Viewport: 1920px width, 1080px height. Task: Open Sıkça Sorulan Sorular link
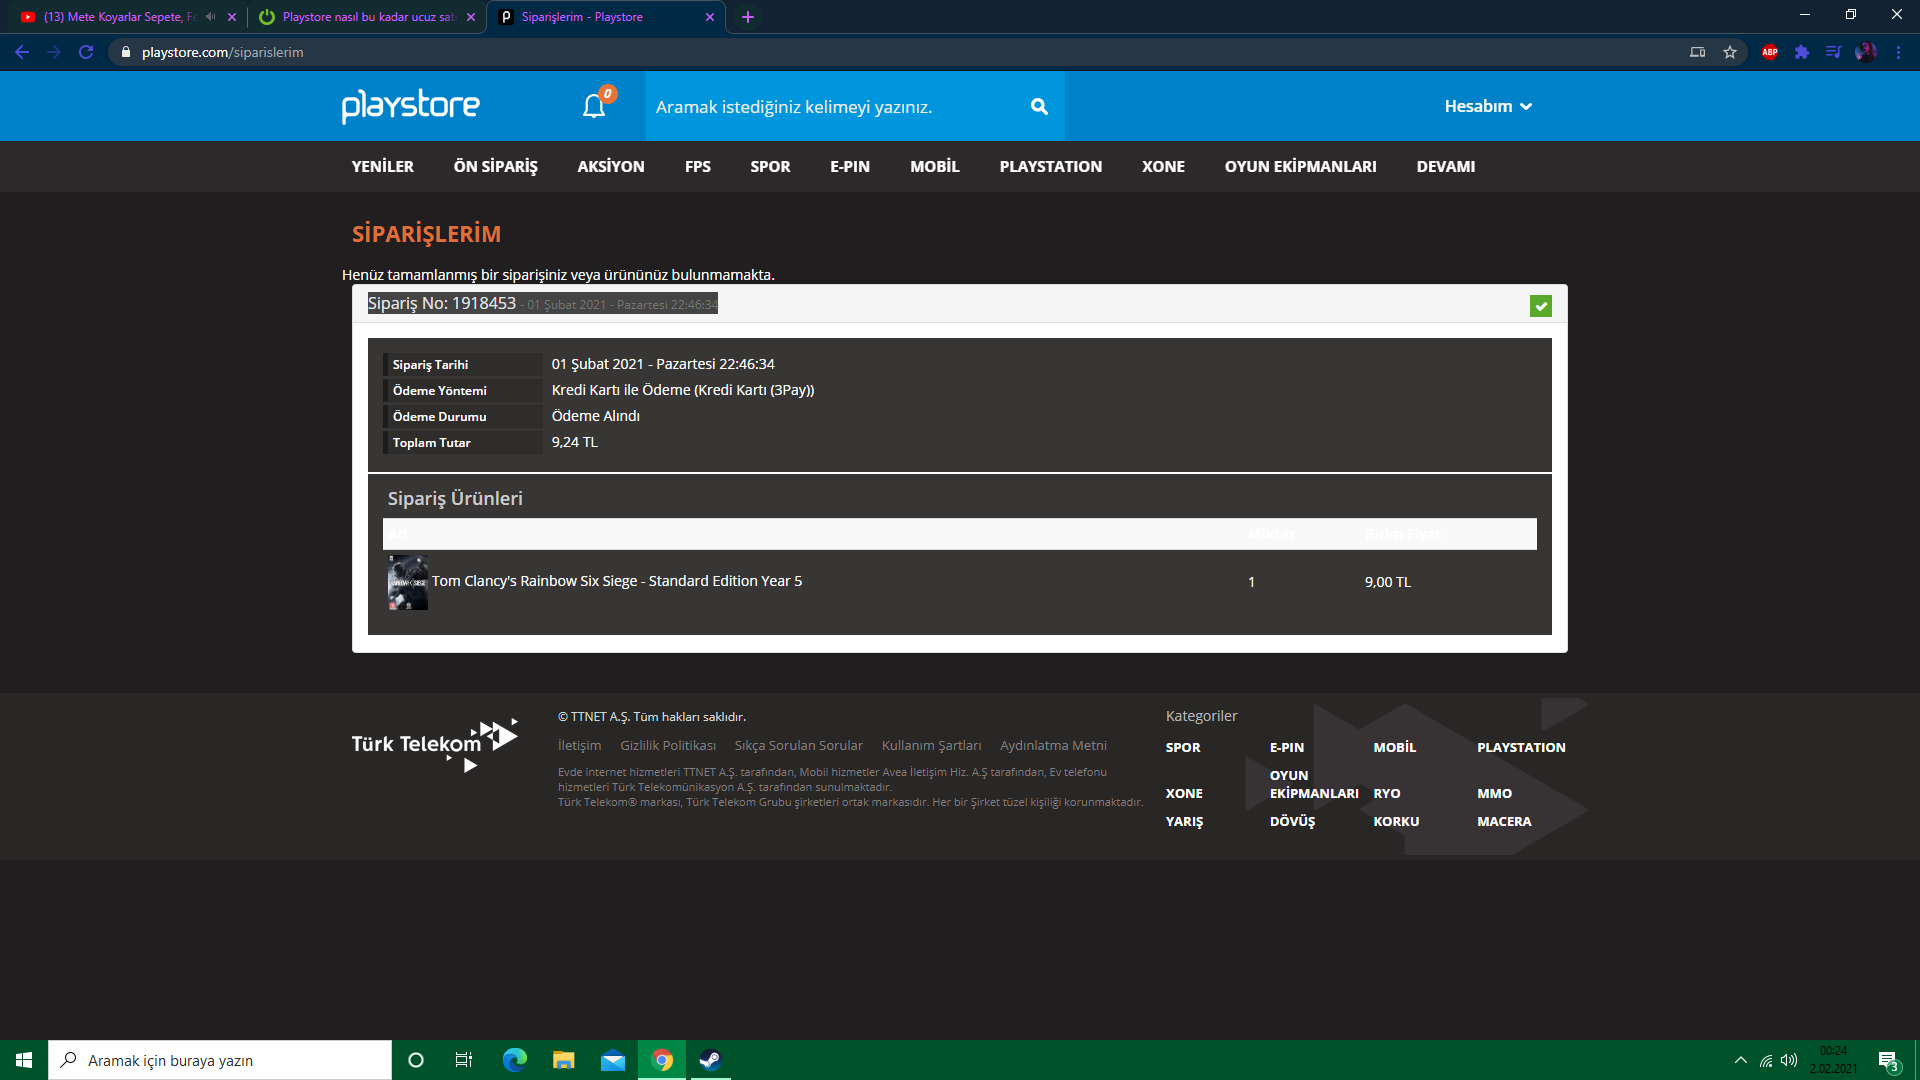(798, 746)
